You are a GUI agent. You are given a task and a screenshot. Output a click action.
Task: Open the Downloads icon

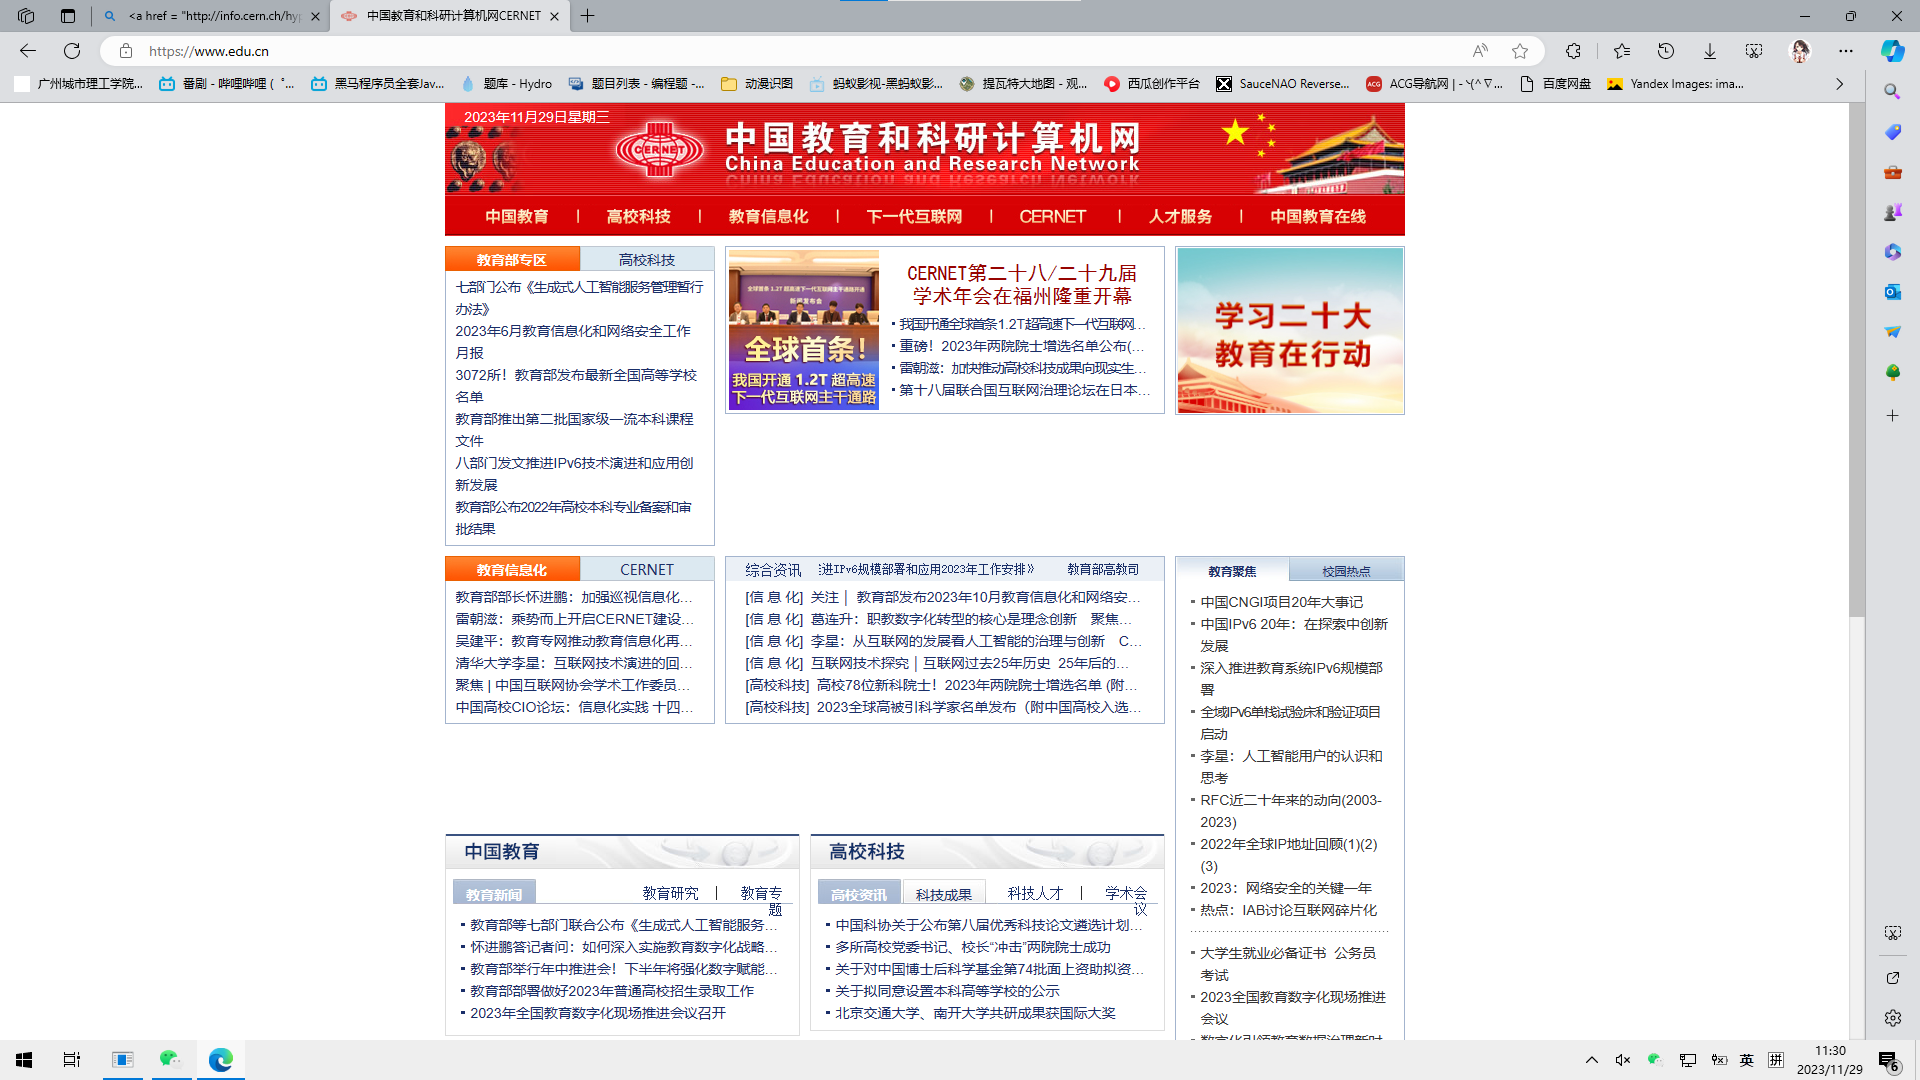tap(1709, 51)
